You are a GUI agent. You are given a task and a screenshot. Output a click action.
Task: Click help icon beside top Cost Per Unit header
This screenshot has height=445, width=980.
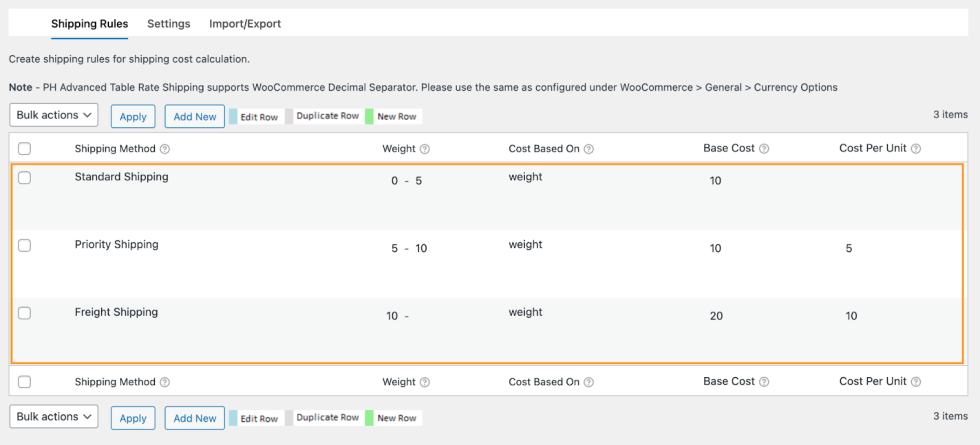(916, 149)
